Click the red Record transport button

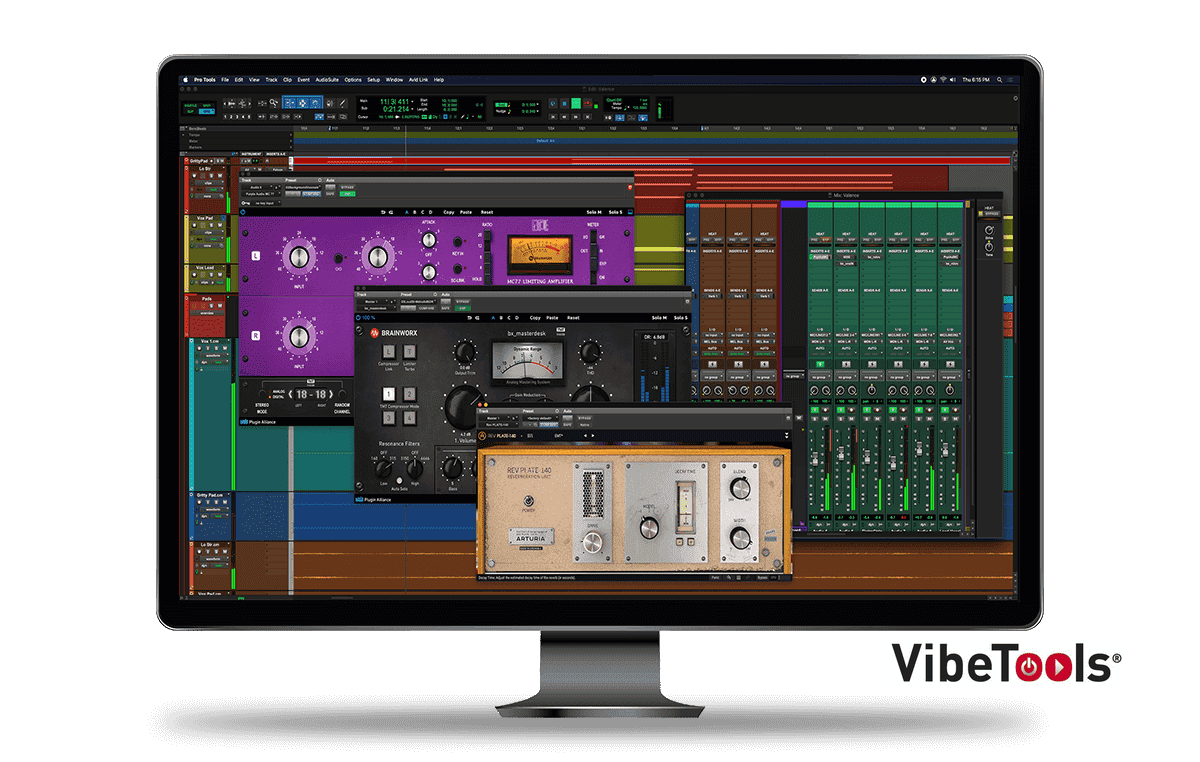coord(588,102)
